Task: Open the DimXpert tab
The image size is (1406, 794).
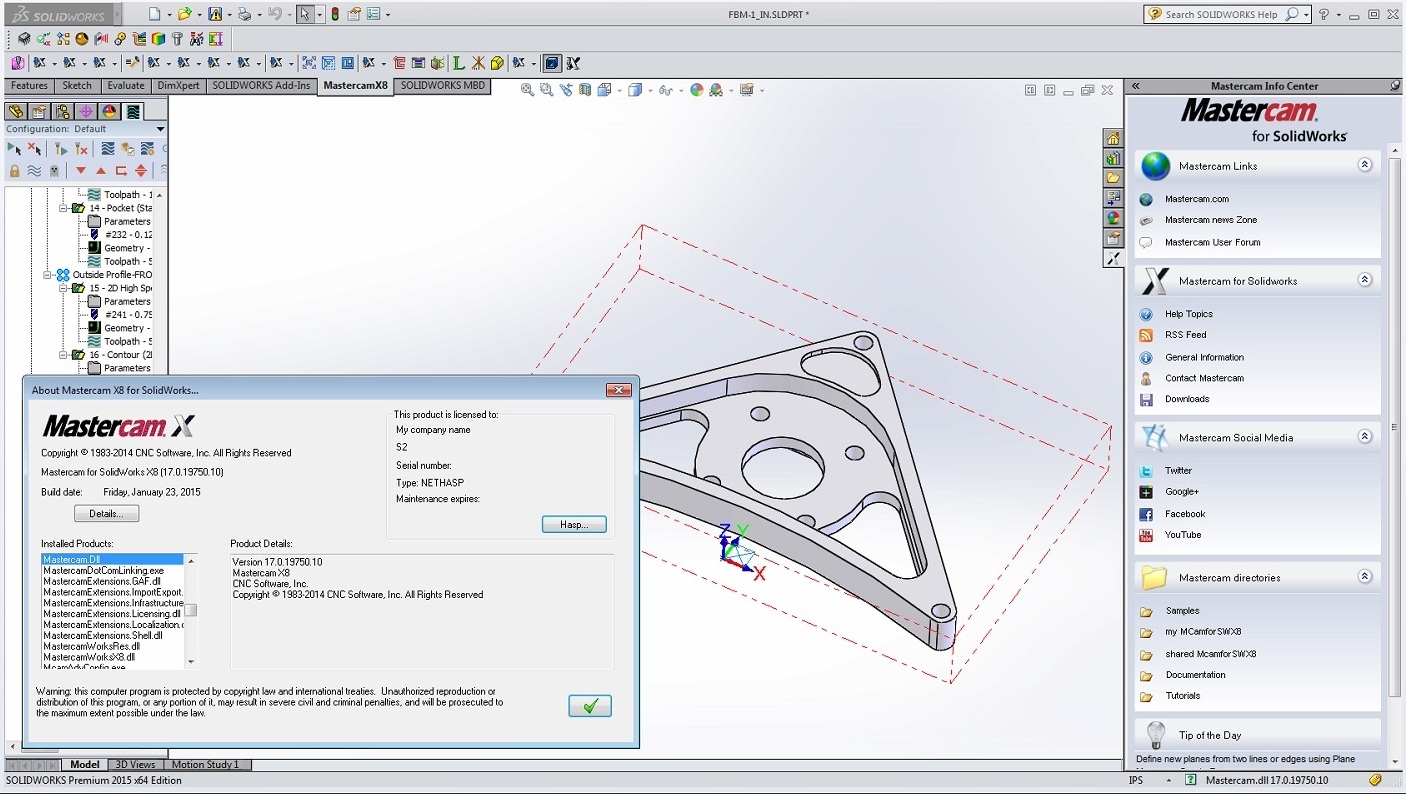Action: pyautogui.click(x=179, y=86)
